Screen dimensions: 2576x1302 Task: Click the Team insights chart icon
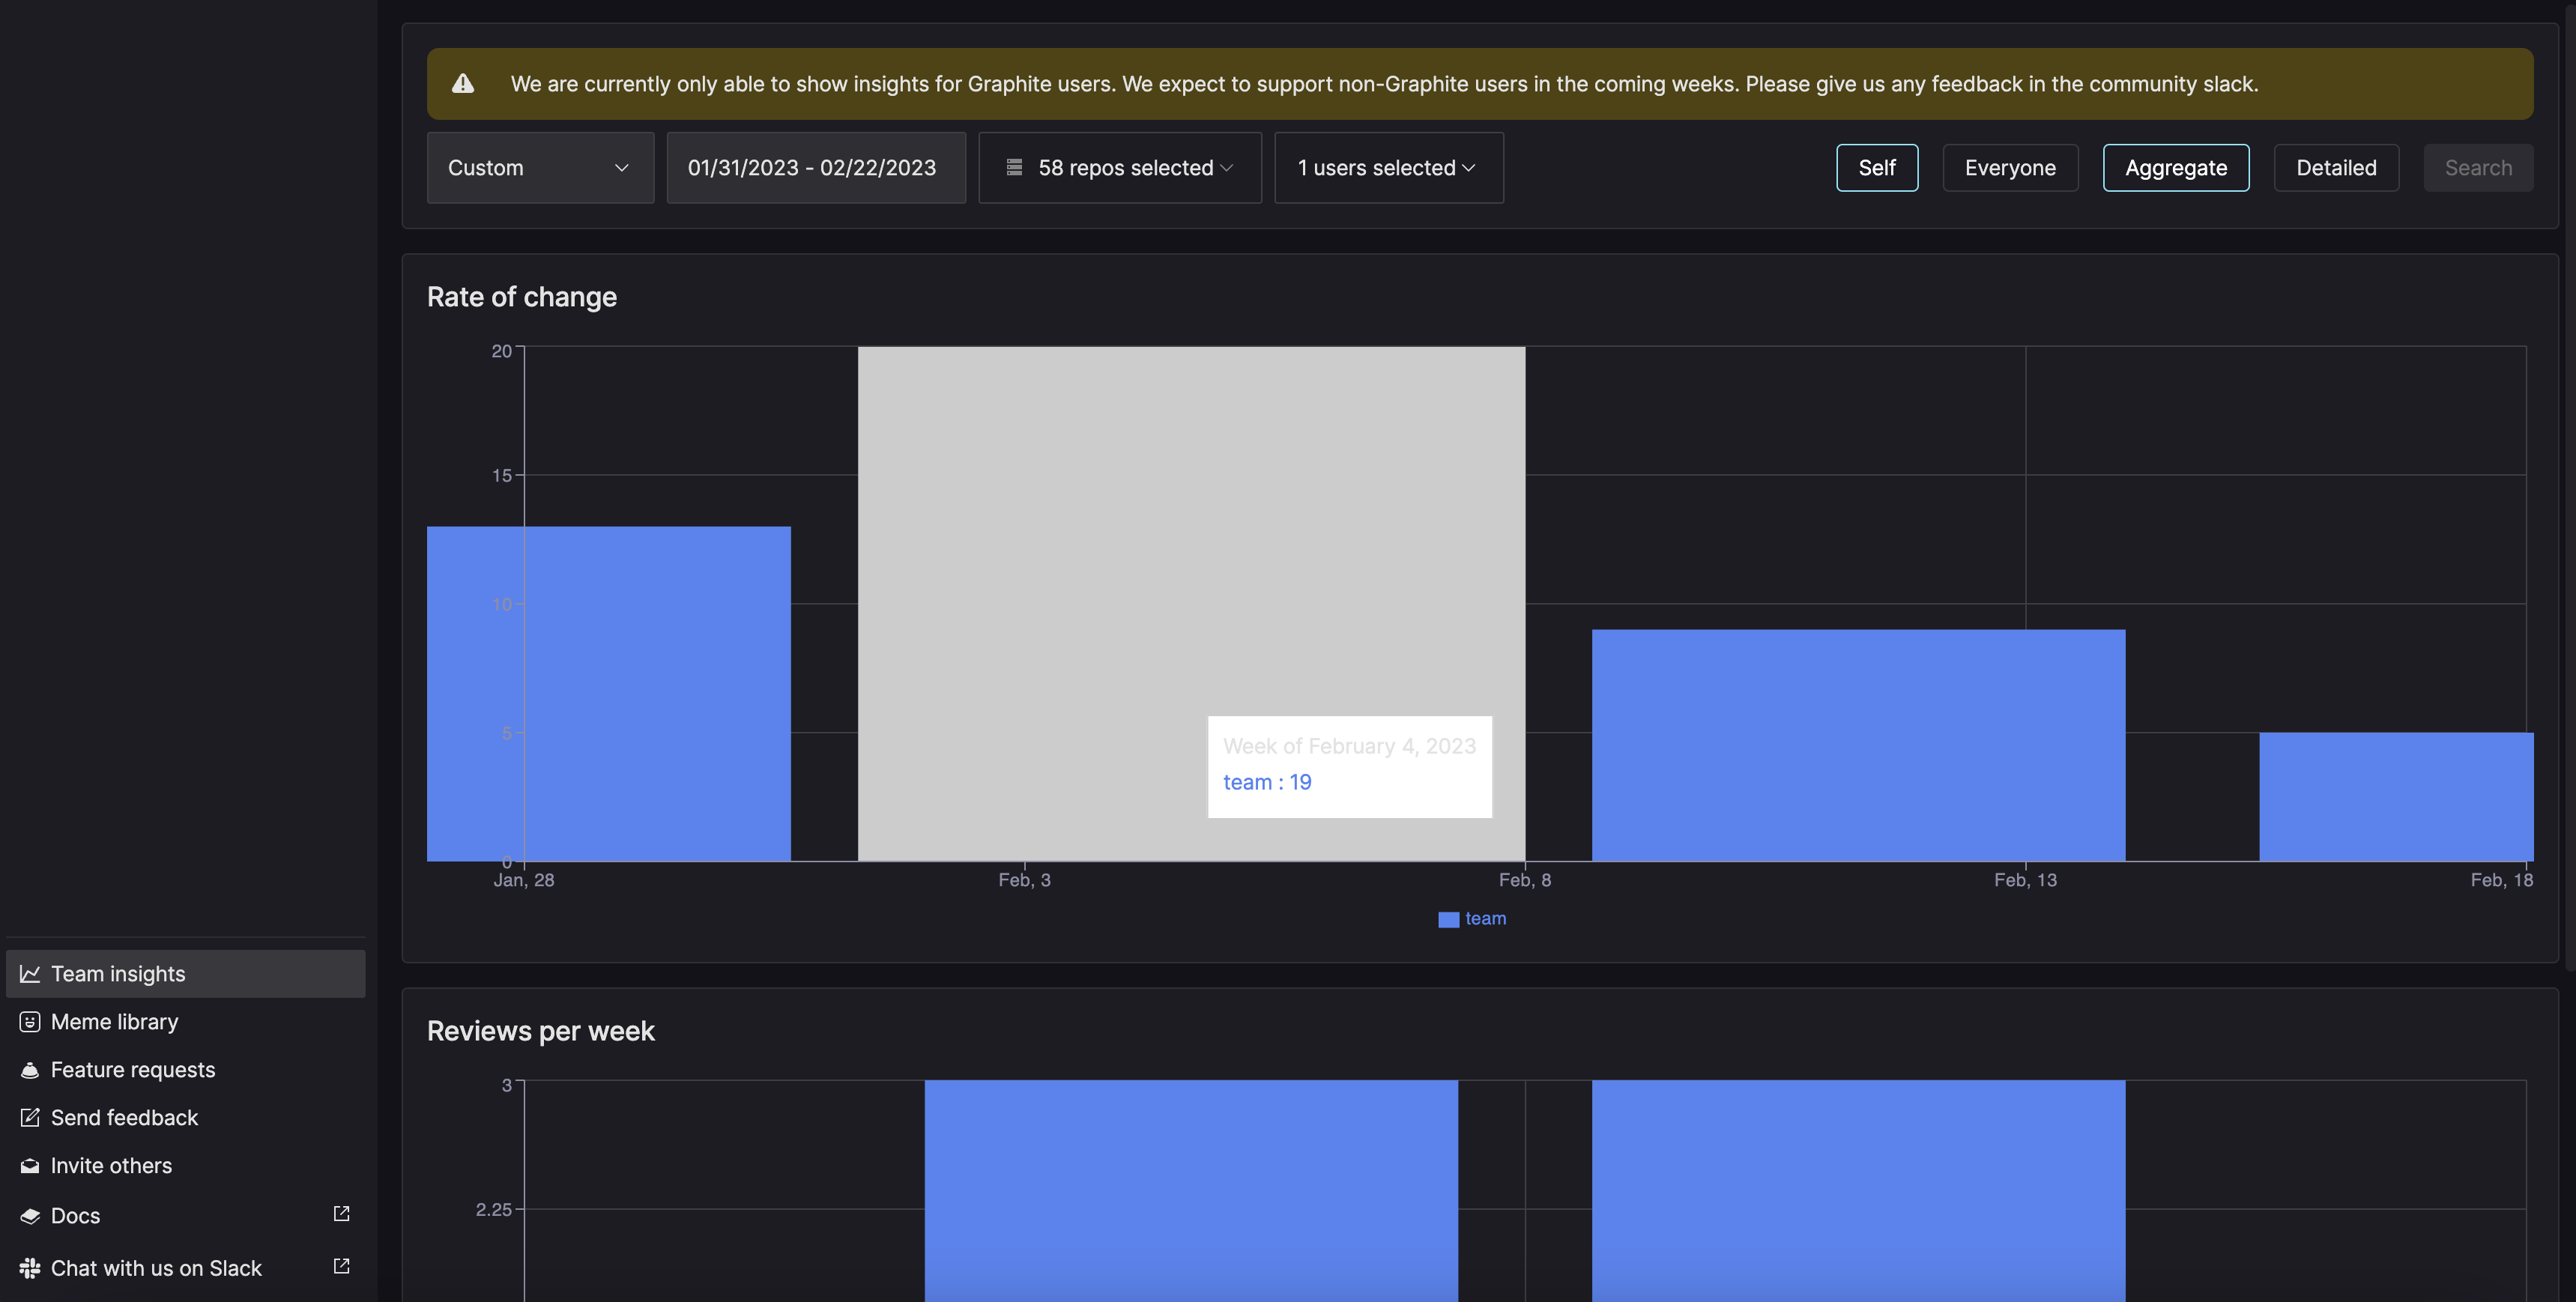point(30,973)
